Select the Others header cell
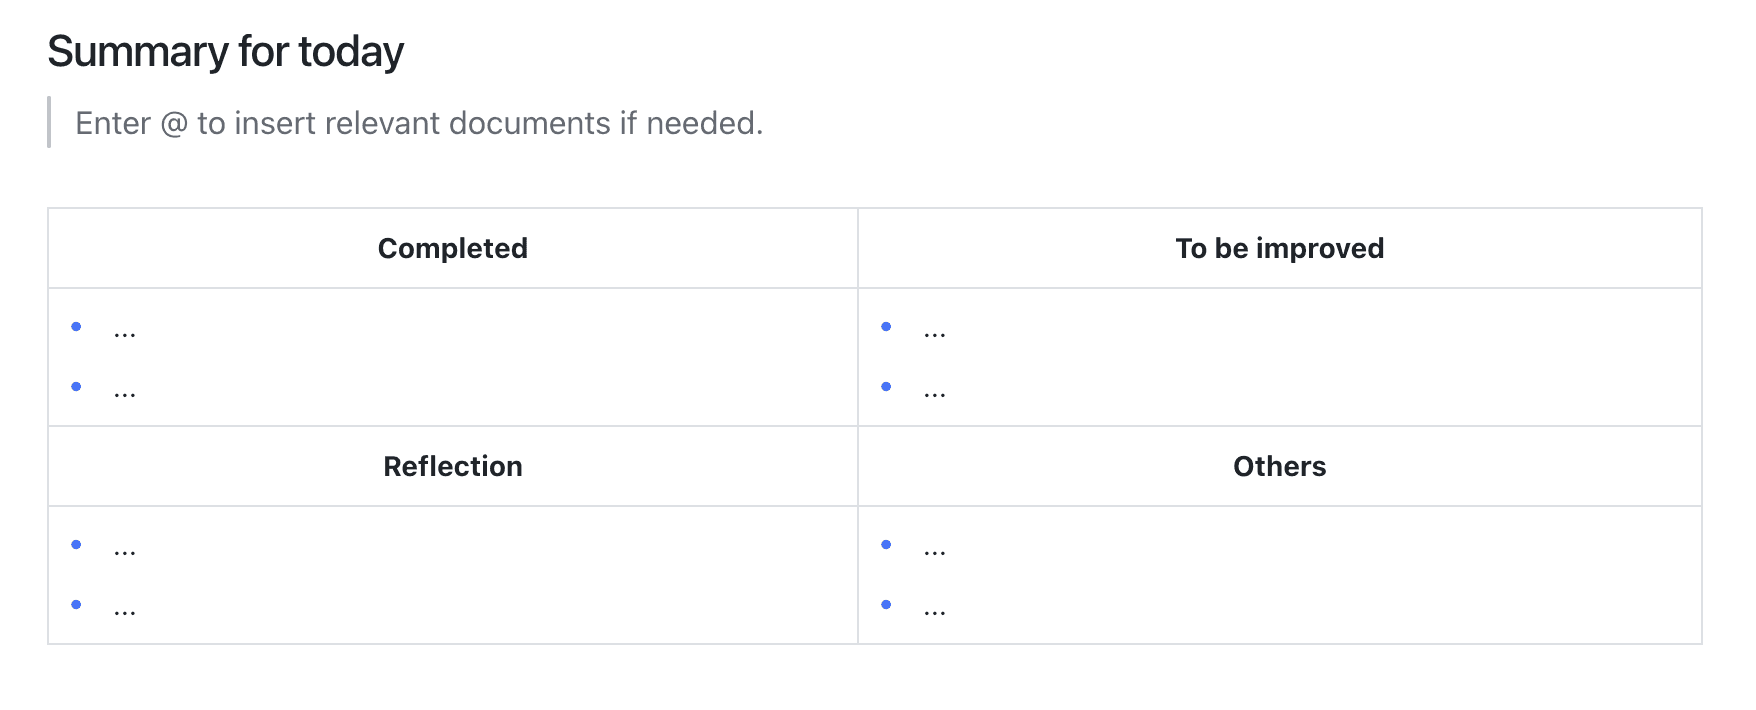Viewport: 1756px width, 710px height. point(1280,466)
